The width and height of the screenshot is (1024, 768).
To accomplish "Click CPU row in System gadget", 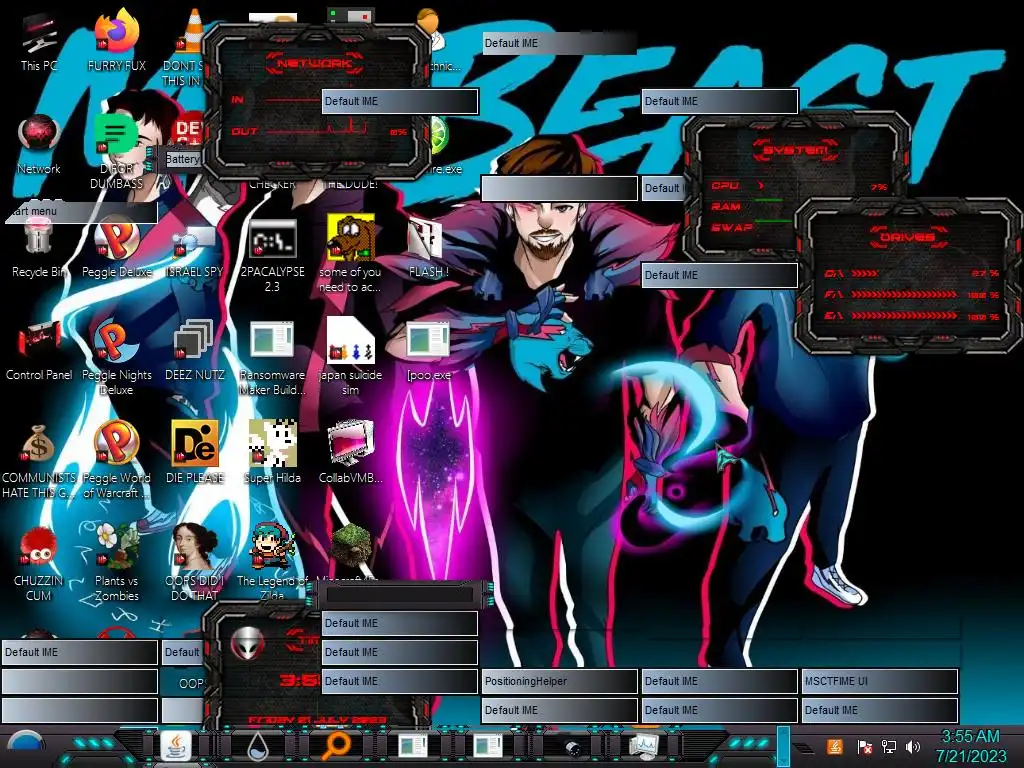I will click(x=800, y=186).
